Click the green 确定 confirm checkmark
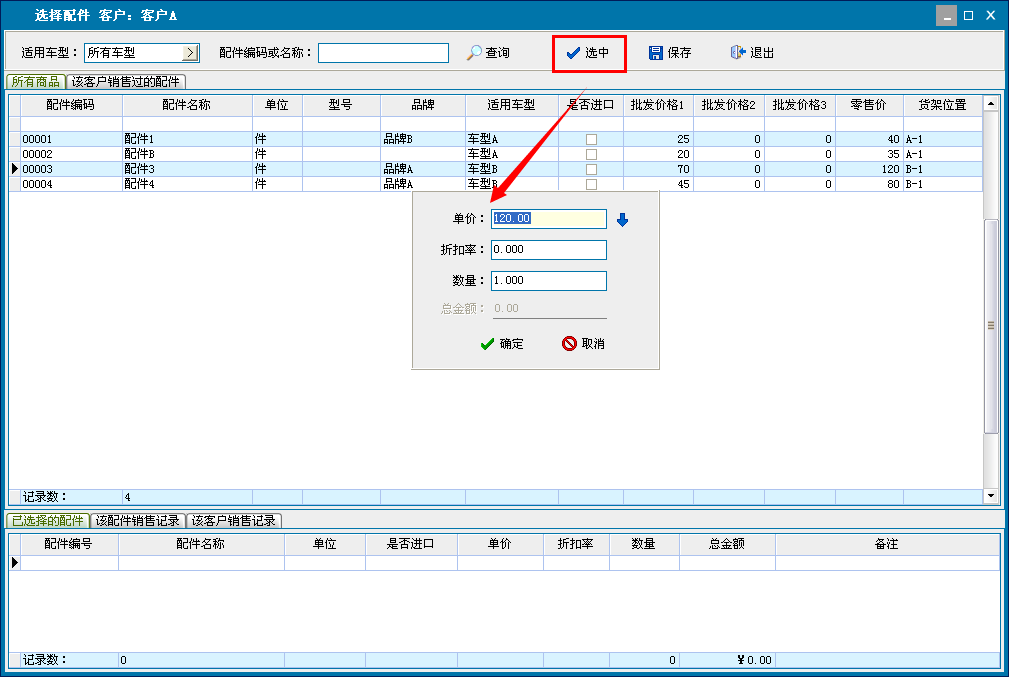The height and width of the screenshot is (677, 1009). pos(487,344)
